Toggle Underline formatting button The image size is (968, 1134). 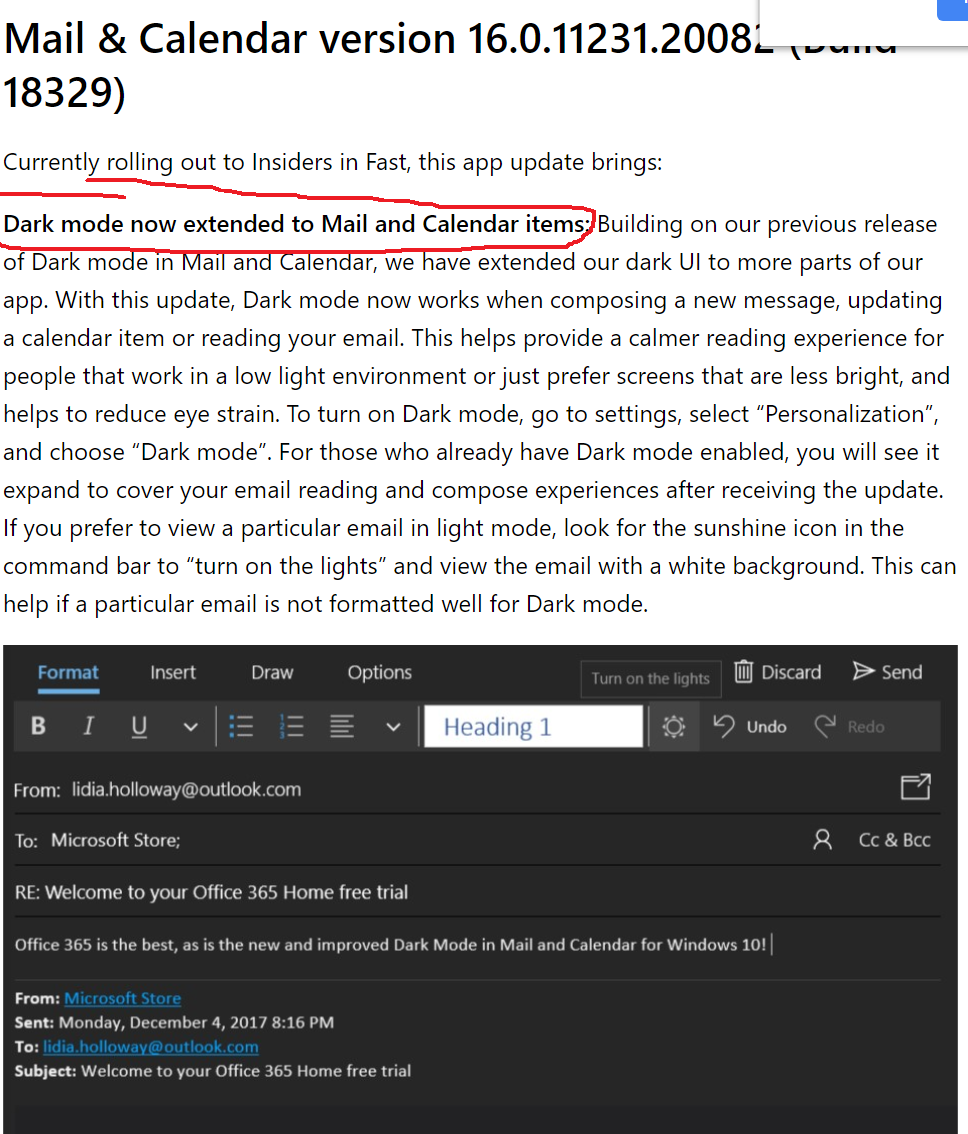click(139, 726)
